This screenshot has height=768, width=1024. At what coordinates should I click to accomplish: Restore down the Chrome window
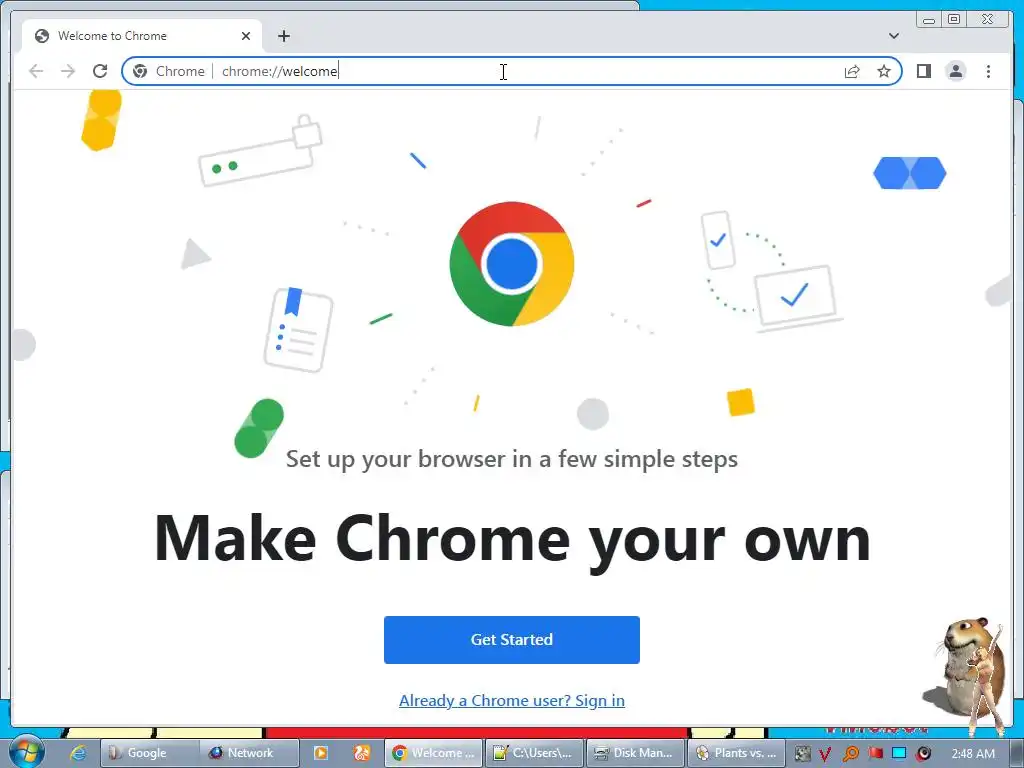click(x=954, y=19)
